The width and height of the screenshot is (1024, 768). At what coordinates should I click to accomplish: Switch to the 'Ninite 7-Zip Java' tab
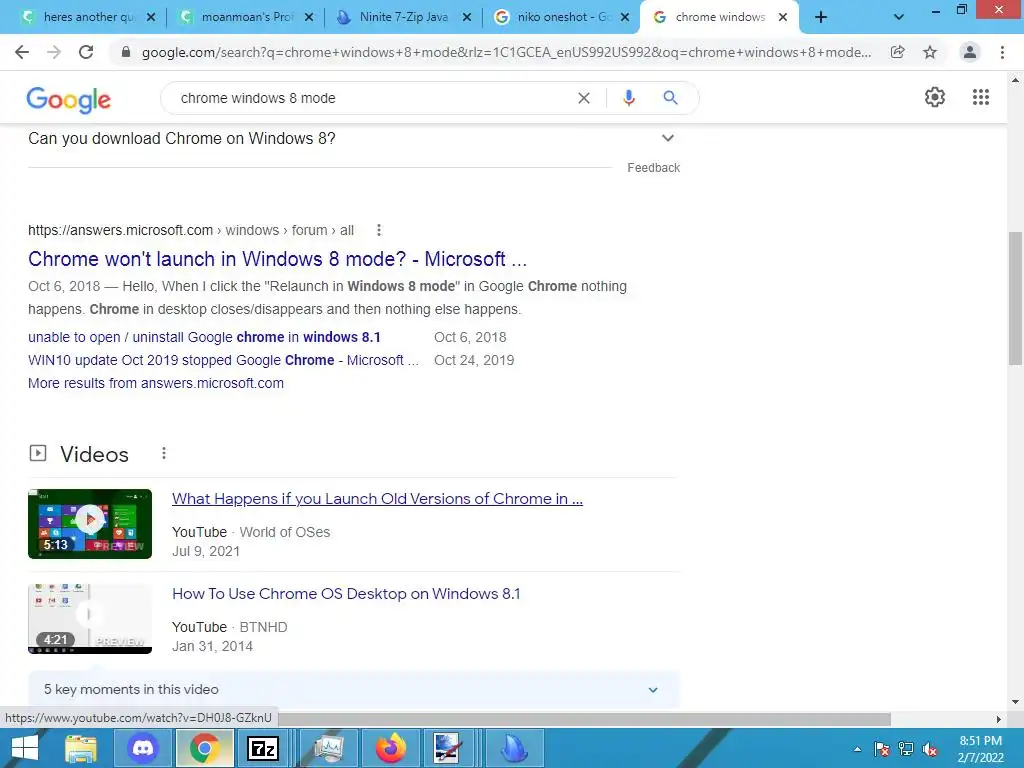point(404,17)
